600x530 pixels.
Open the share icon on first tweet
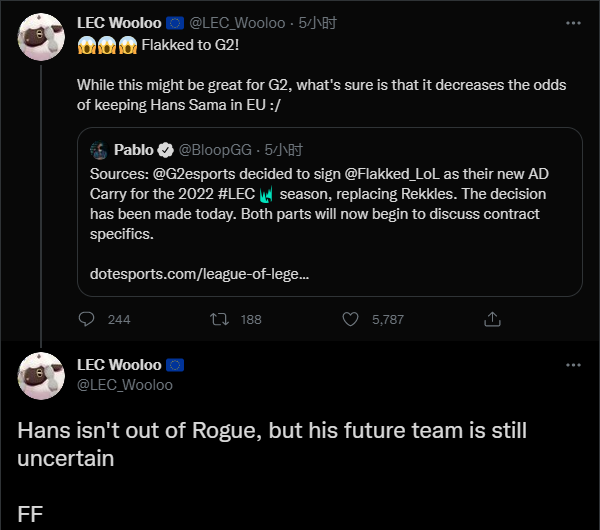pos(492,319)
